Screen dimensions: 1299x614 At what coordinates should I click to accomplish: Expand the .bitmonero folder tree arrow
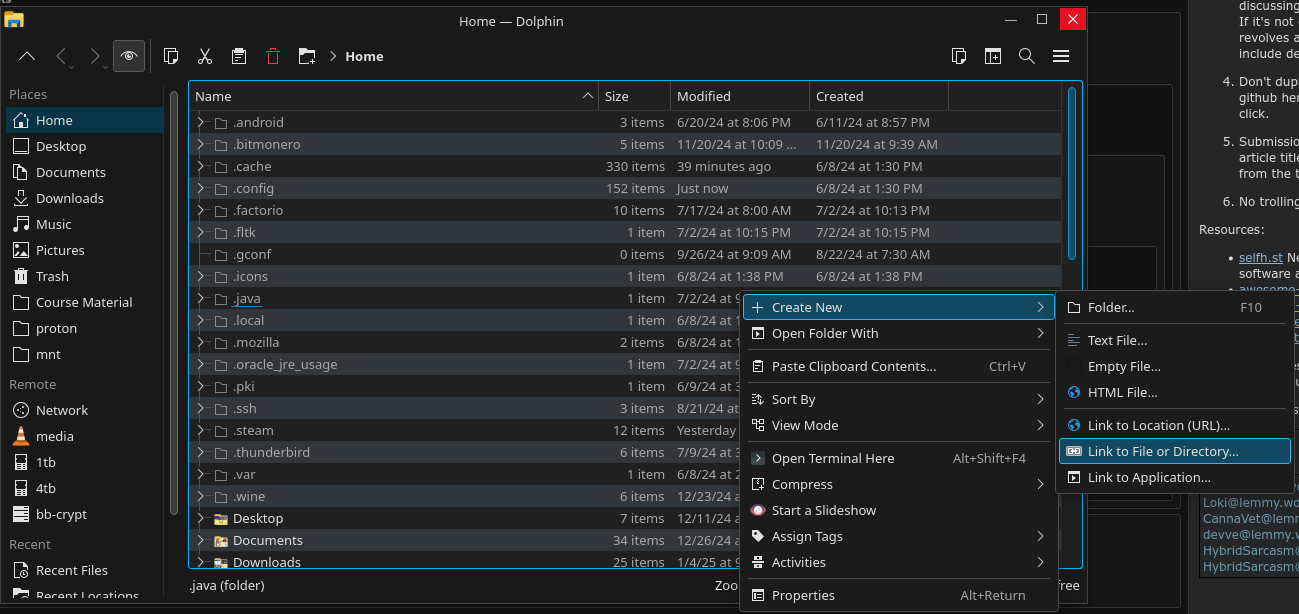200,144
